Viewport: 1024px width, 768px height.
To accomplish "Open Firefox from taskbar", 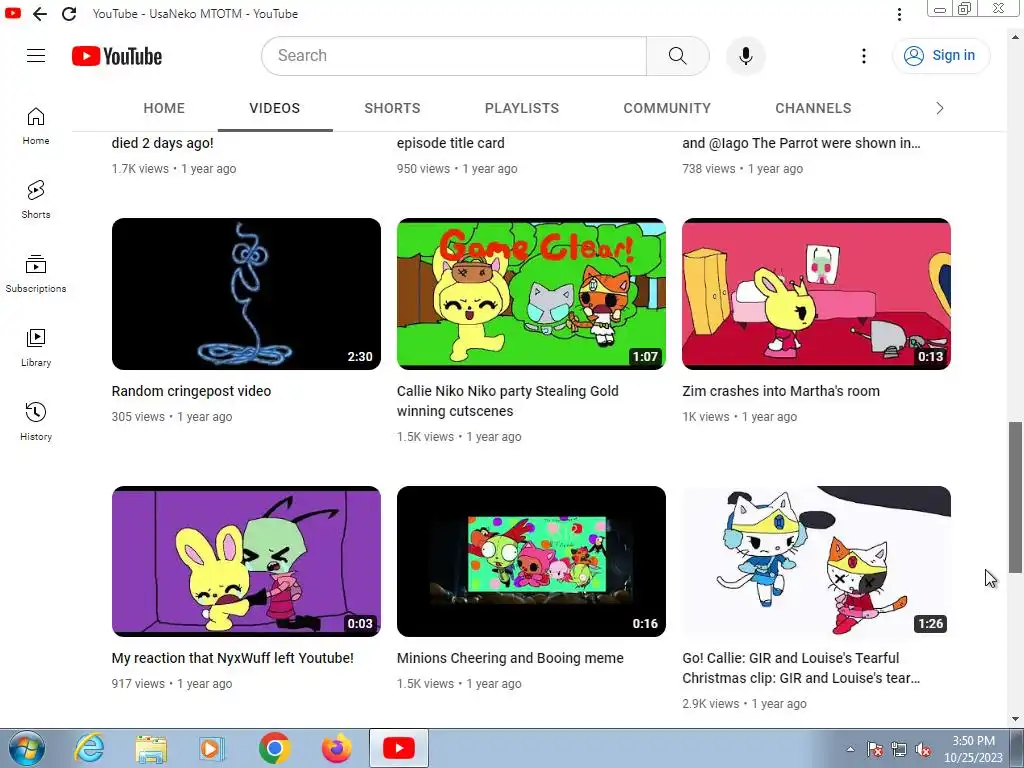I will pyautogui.click(x=336, y=748).
